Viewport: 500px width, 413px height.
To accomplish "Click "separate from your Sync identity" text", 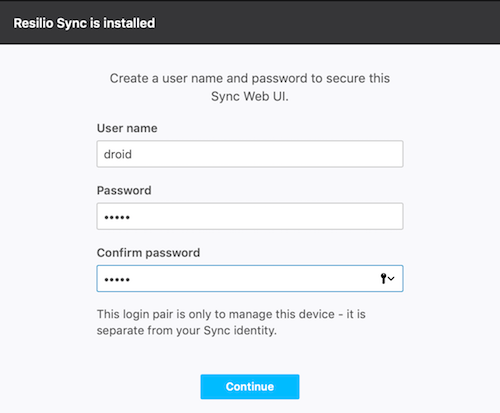I will (187, 331).
